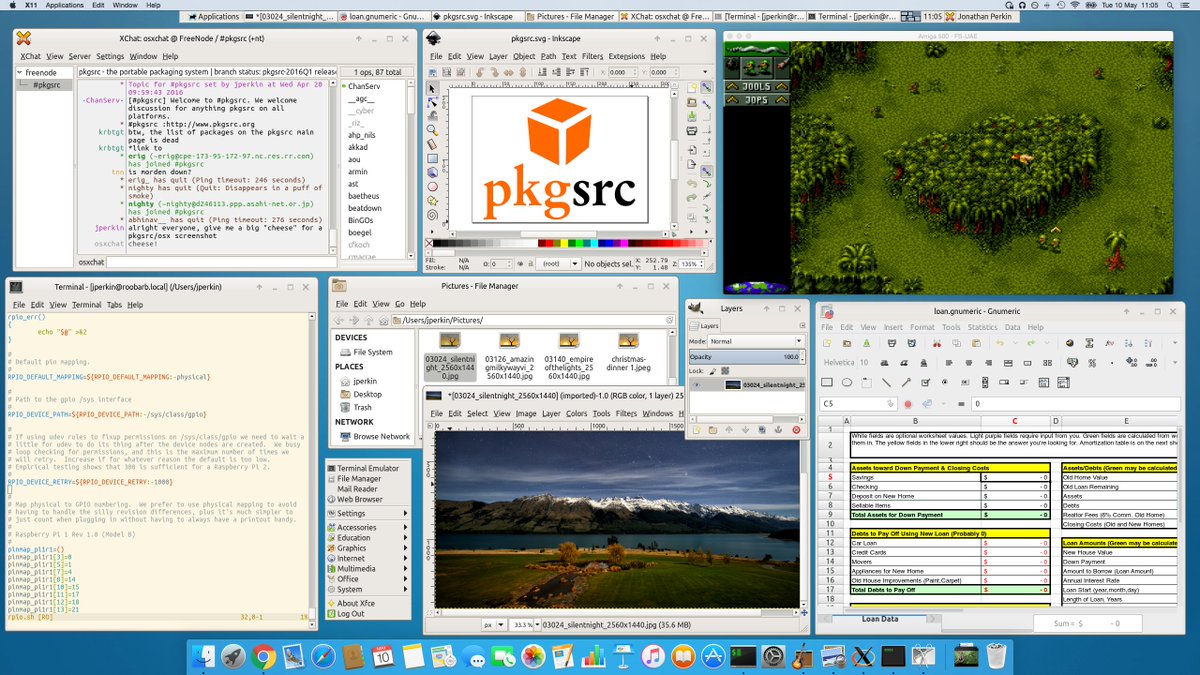Open Gnumeric Statistics menu
Viewport: 1200px width, 675px height.
(982, 327)
